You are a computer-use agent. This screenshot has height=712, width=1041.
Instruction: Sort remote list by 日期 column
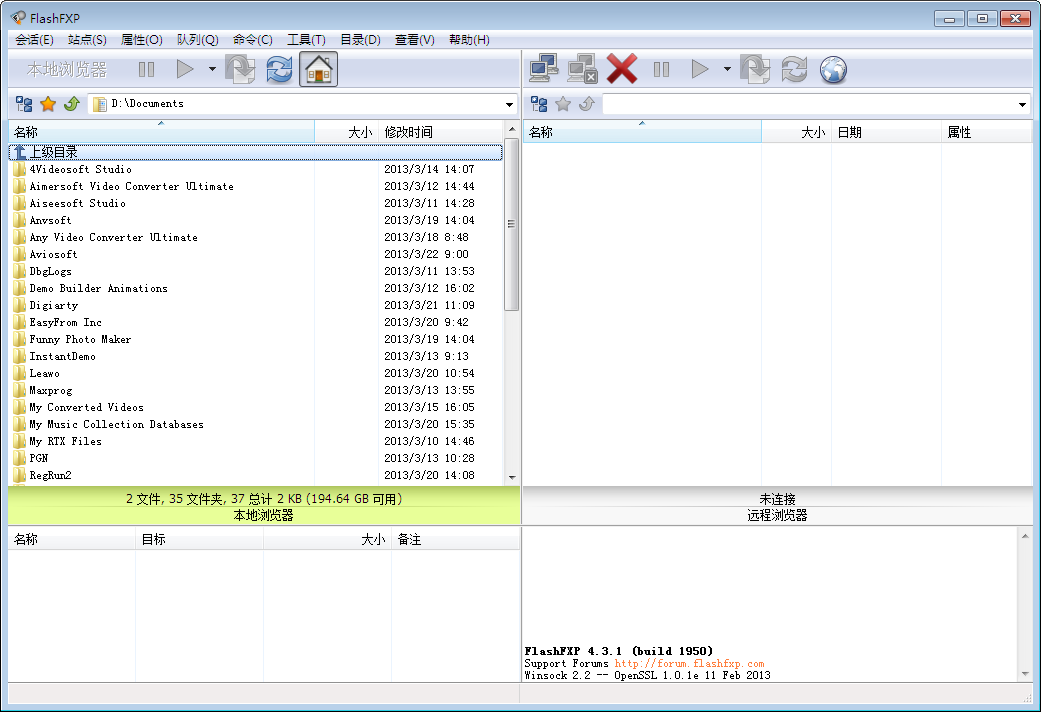point(886,132)
